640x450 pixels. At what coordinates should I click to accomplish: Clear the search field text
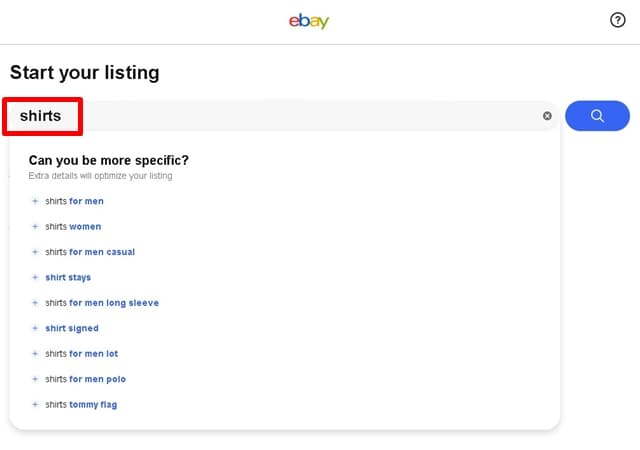click(547, 116)
